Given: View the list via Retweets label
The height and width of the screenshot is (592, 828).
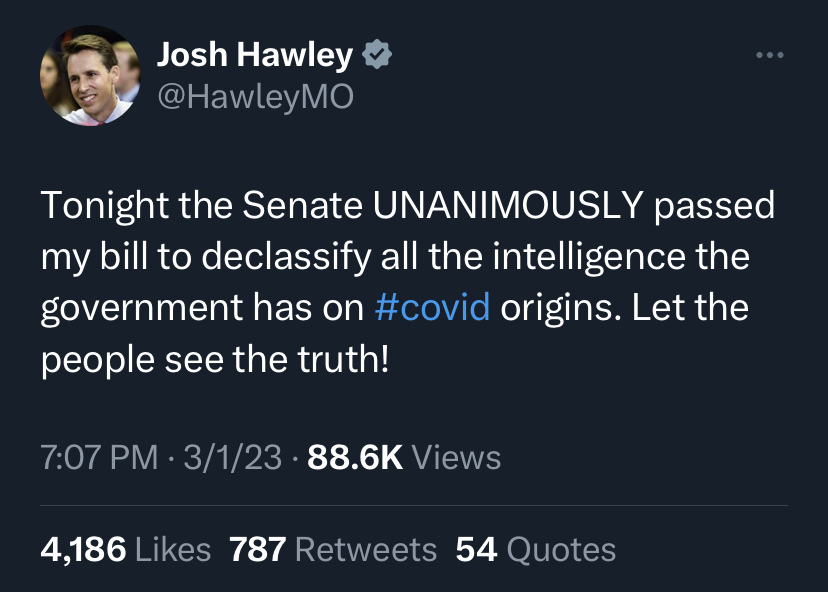Looking at the screenshot, I should point(367,549).
